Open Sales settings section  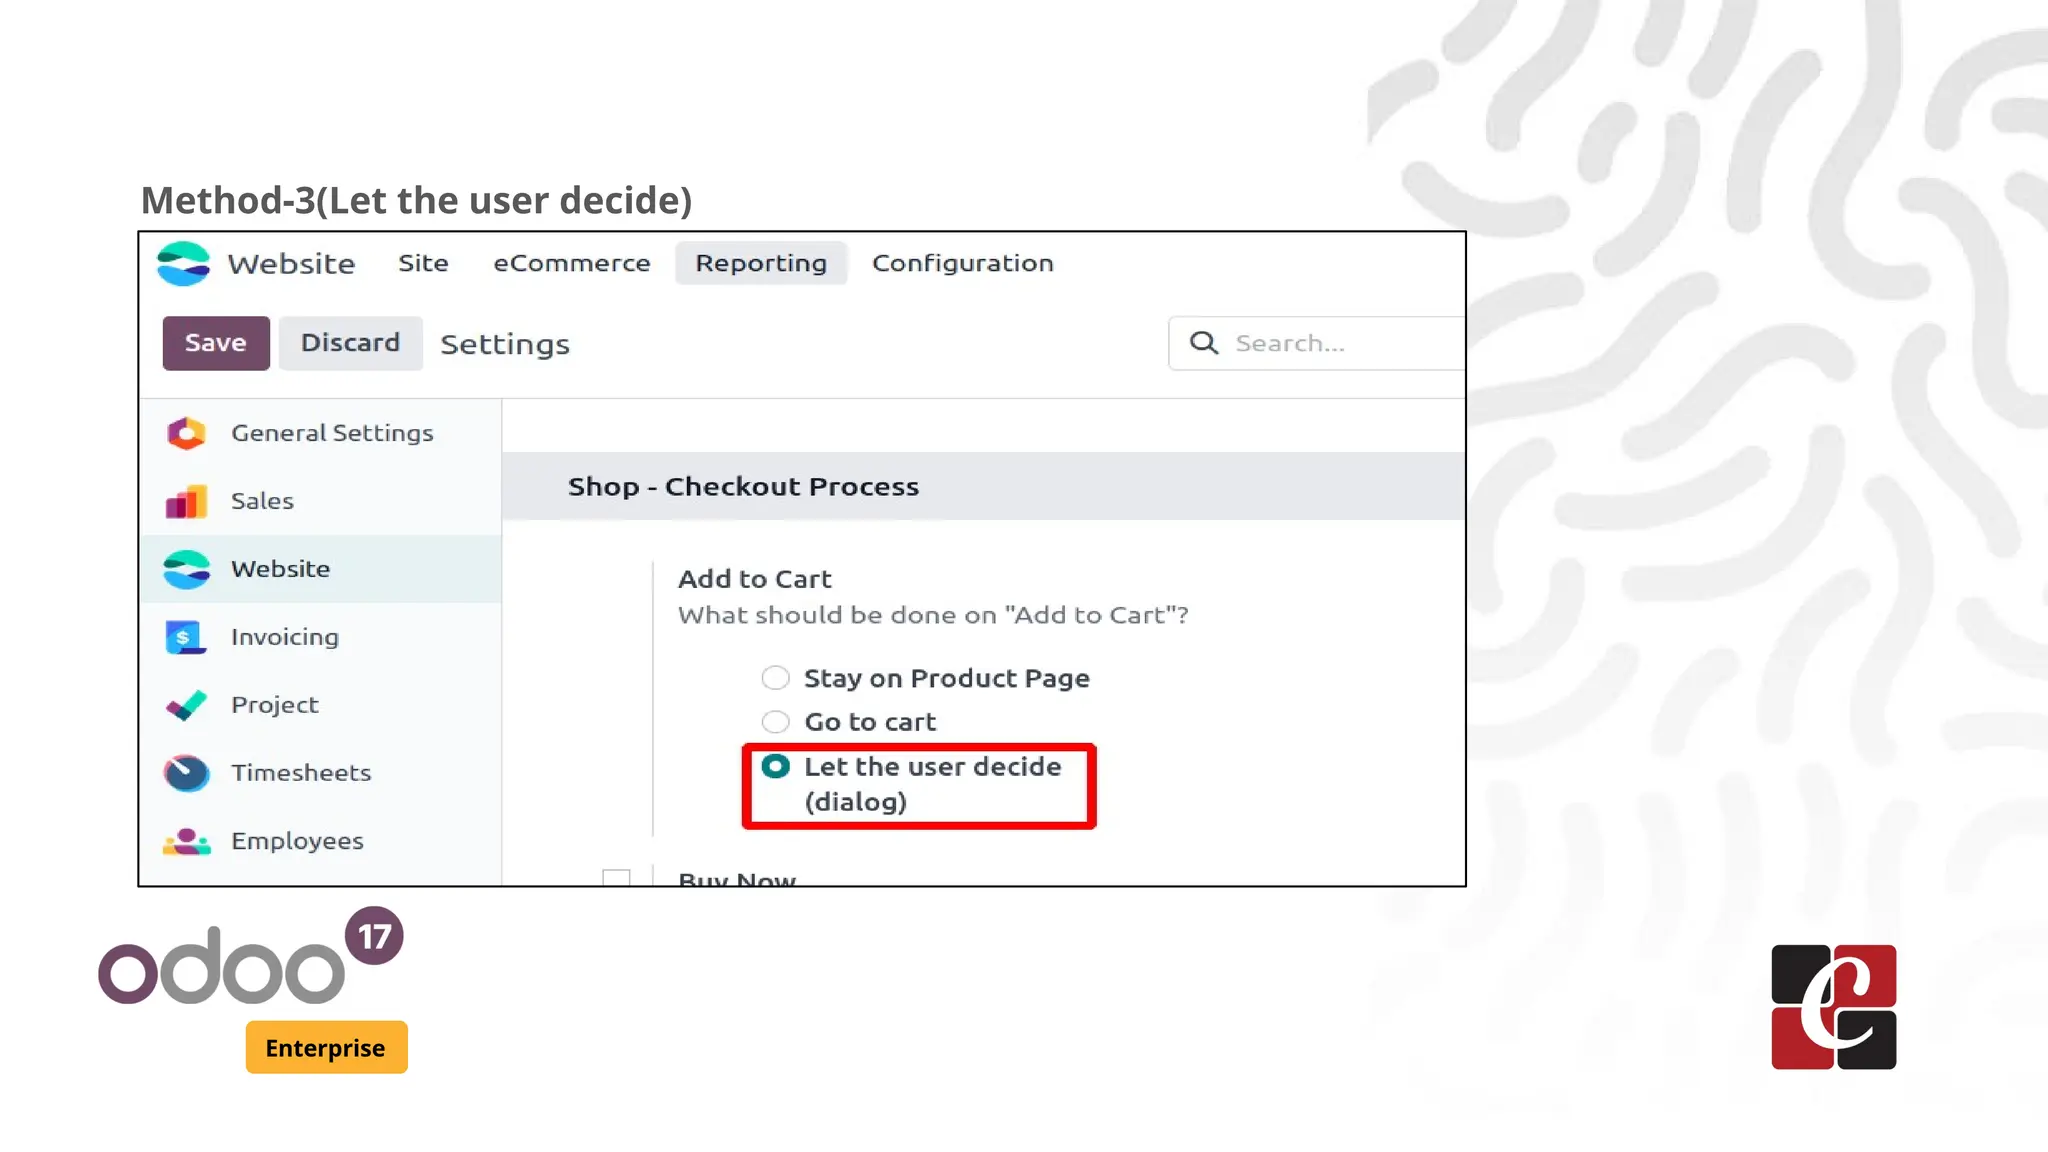click(320, 501)
